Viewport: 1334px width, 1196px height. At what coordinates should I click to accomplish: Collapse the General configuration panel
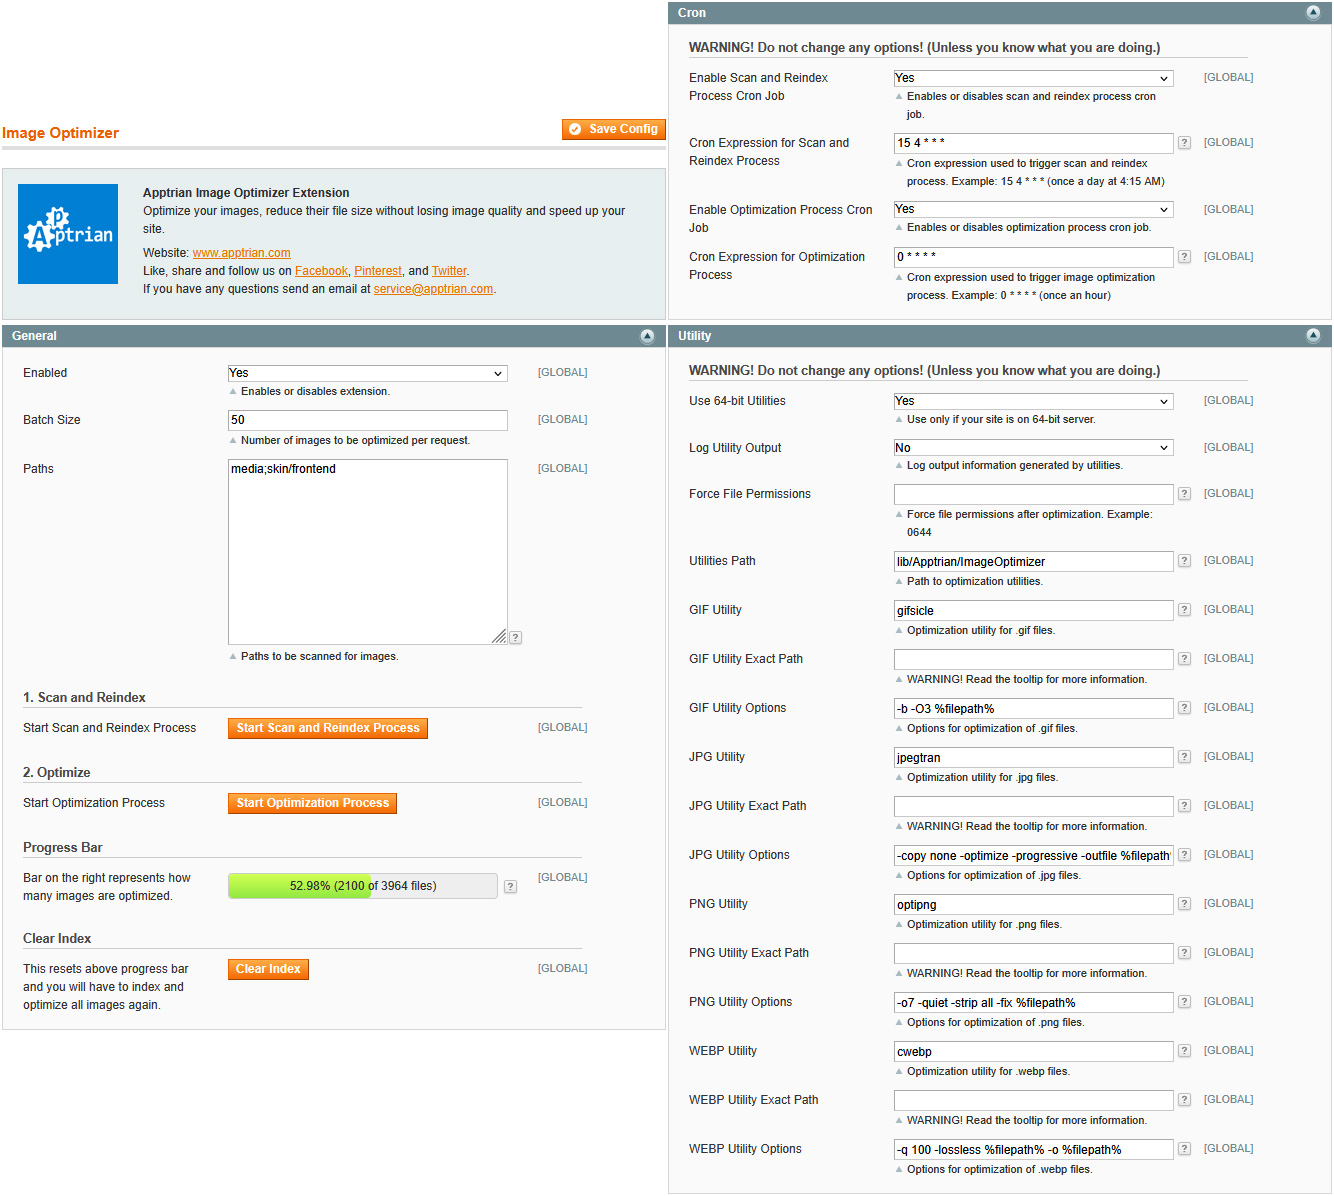(x=647, y=336)
